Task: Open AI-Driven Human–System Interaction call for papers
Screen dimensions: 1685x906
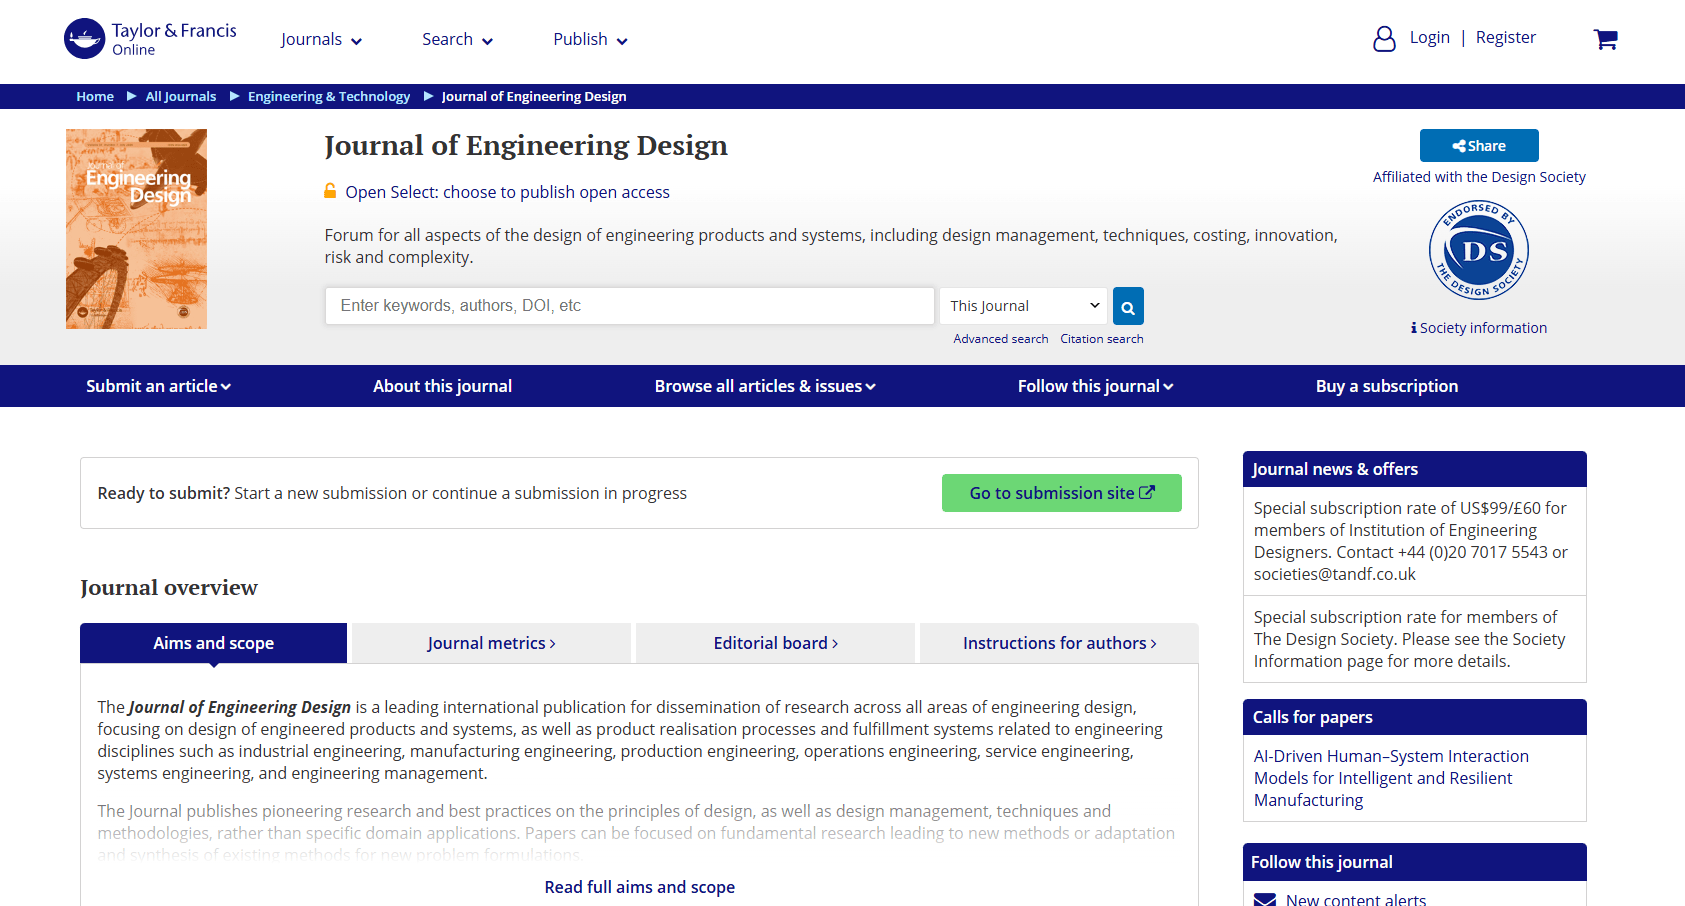Action: [x=1391, y=778]
